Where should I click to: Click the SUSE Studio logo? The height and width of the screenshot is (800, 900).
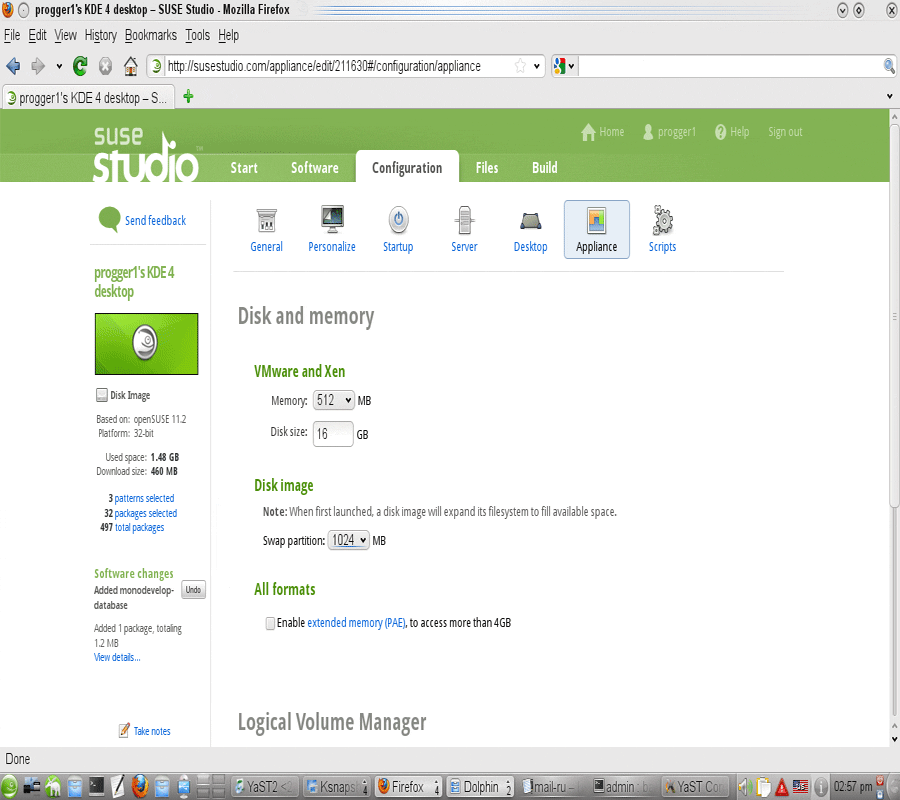(146, 156)
